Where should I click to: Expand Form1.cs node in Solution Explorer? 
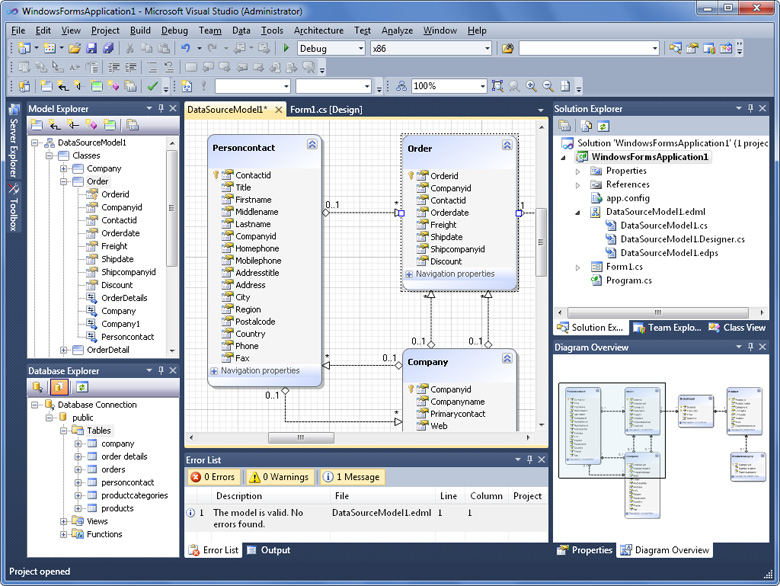[578, 267]
